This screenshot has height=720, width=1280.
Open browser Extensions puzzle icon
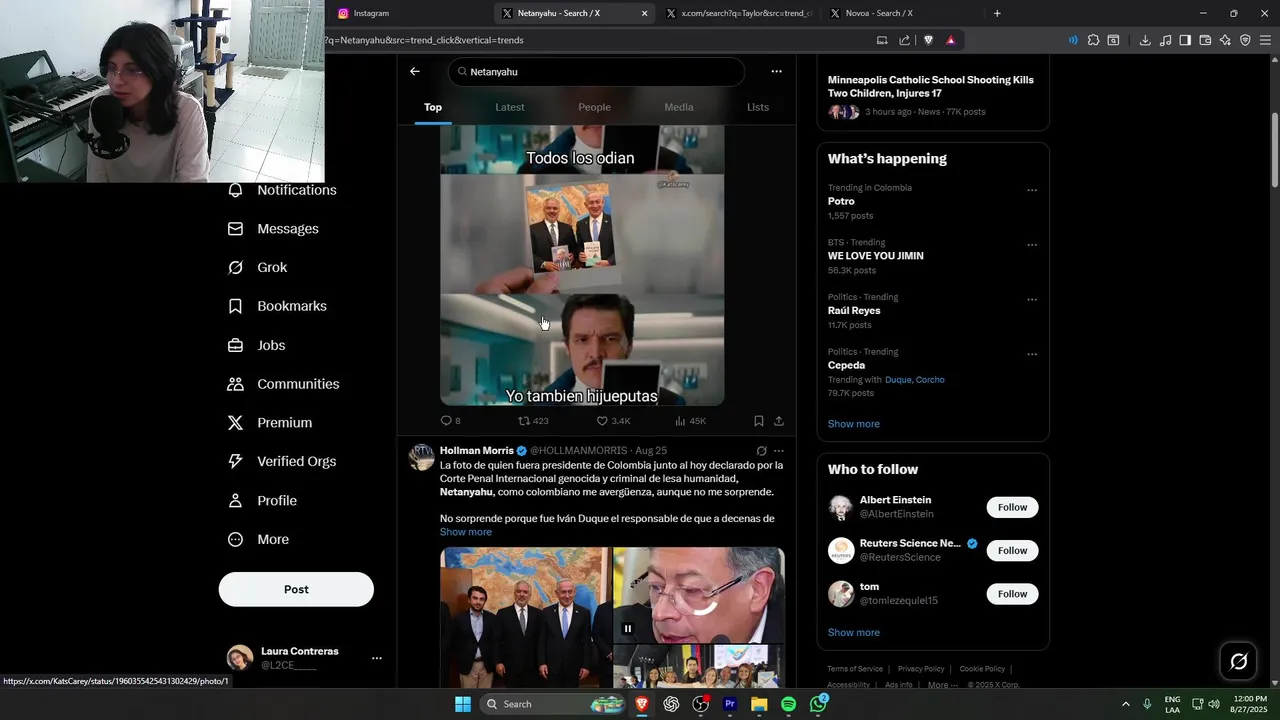[1093, 40]
